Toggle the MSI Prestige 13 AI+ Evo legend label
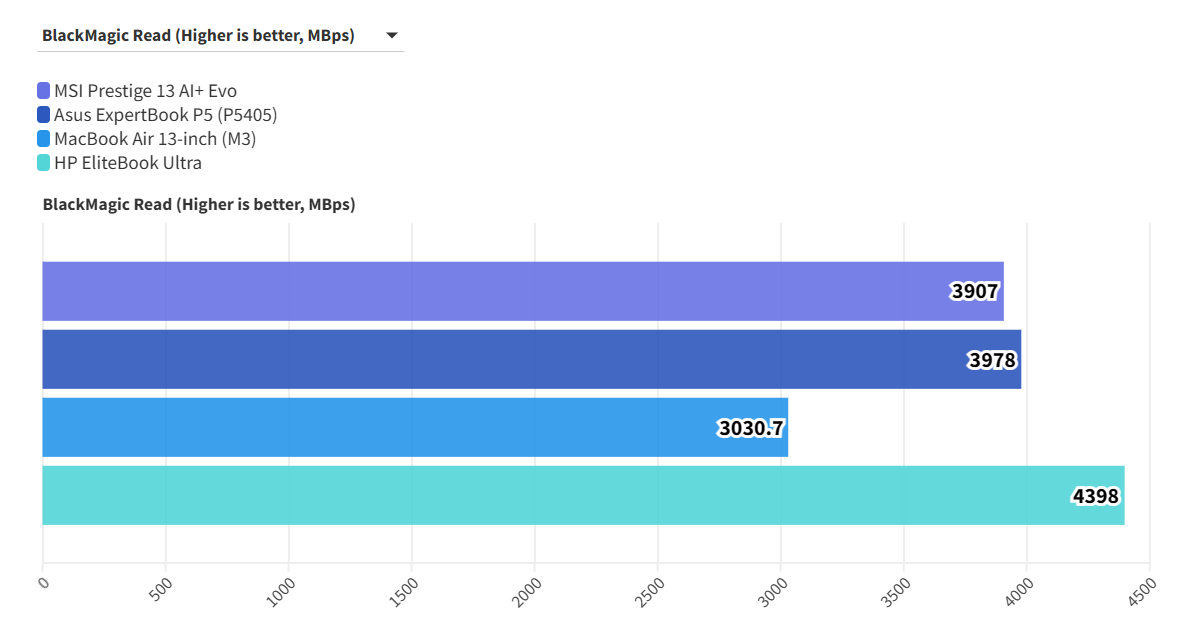This screenshot has width=1193, height=623. 145,91
